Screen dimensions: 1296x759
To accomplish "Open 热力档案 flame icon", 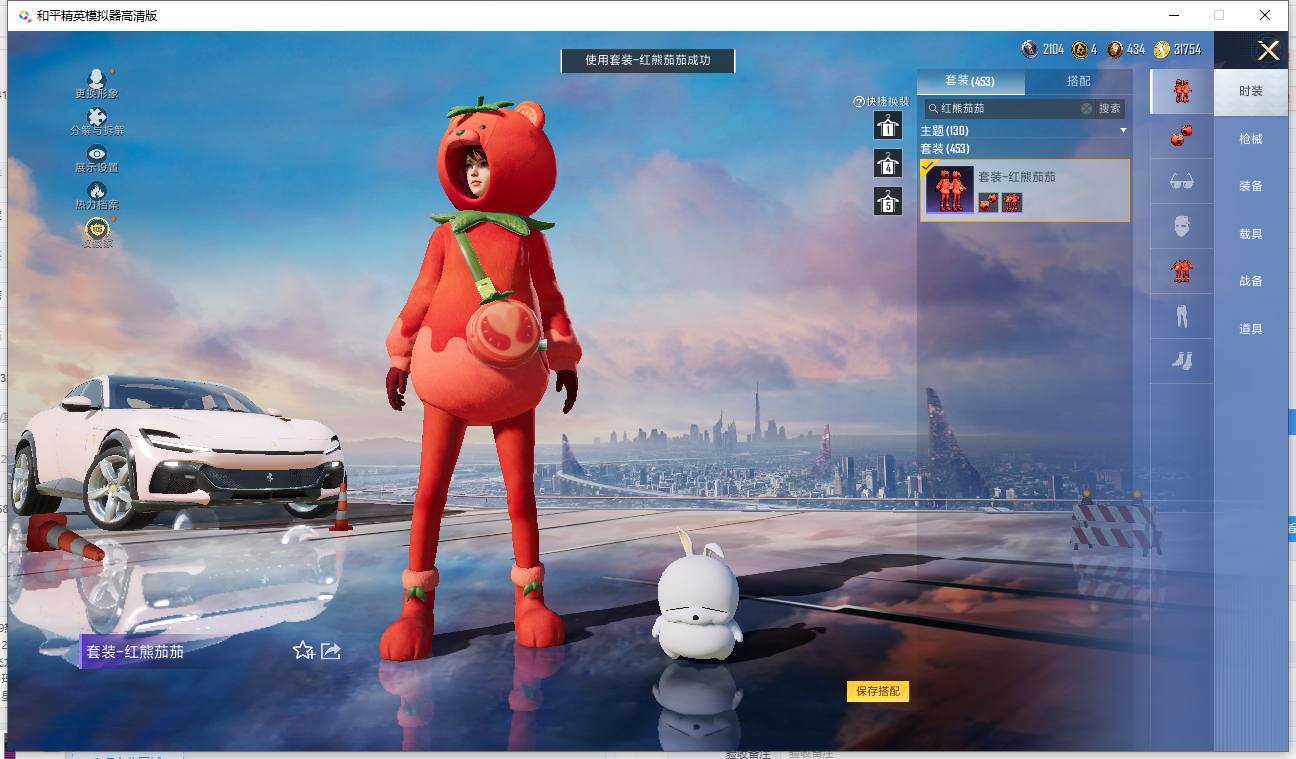I will (x=97, y=195).
